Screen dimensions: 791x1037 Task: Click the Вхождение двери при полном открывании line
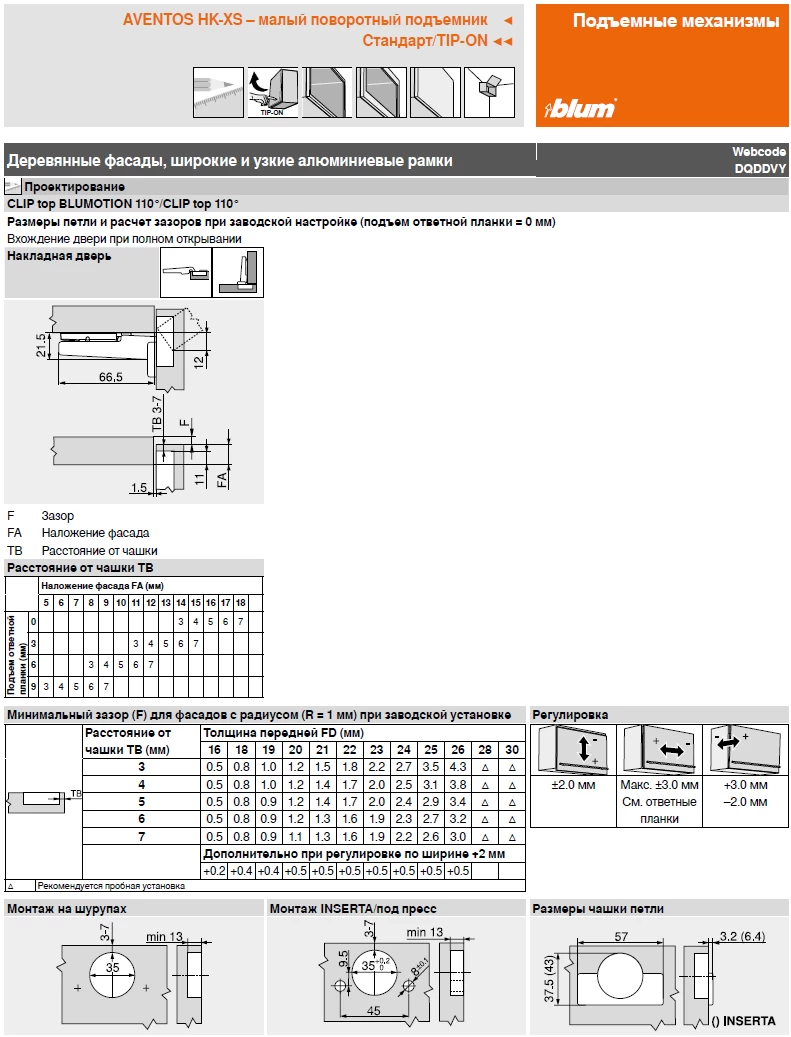tap(124, 239)
